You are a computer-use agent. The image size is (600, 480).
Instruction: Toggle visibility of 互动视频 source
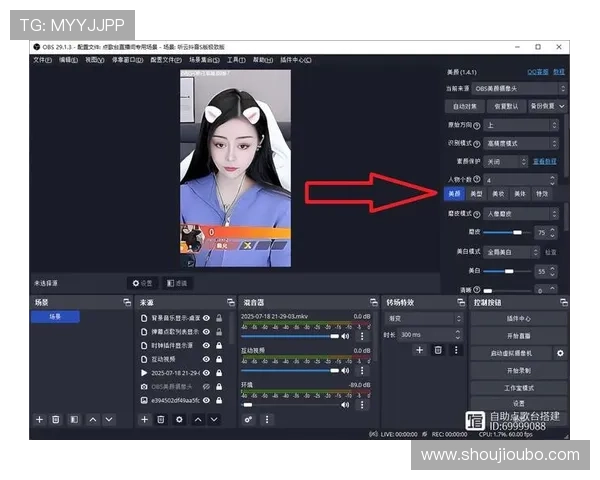(x=206, y=358)
